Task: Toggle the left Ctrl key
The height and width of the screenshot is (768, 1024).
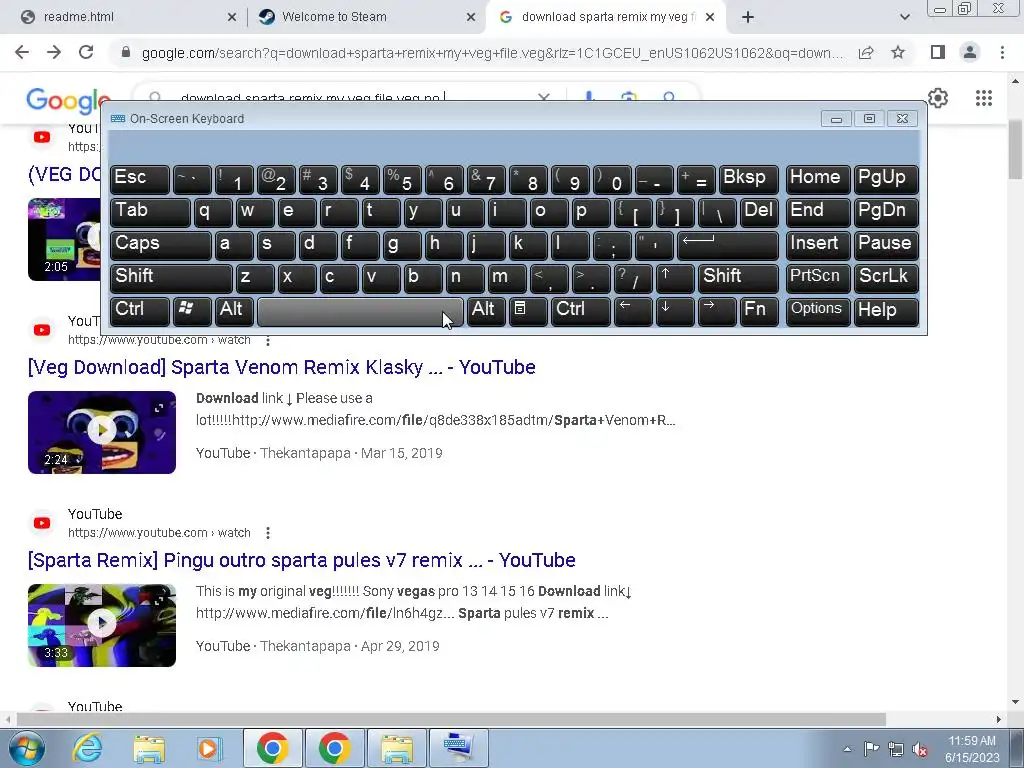Action: point(140,311)
